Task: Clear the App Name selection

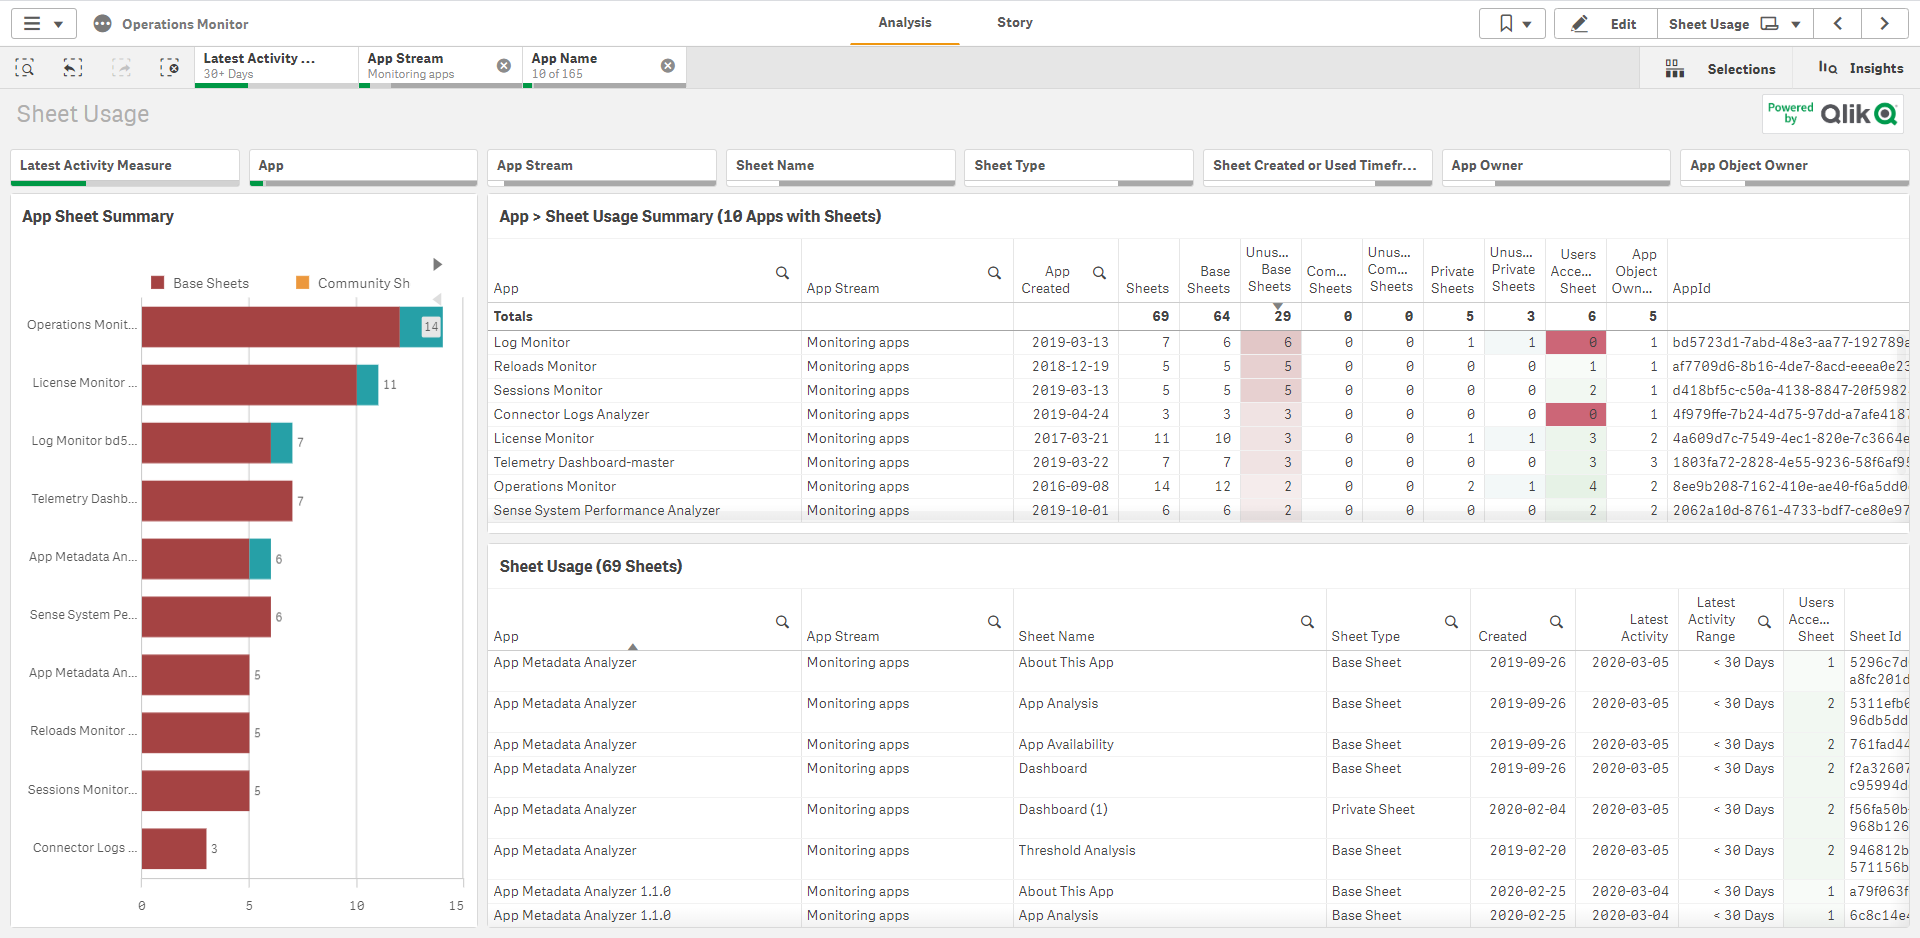Action: point(667,65)
